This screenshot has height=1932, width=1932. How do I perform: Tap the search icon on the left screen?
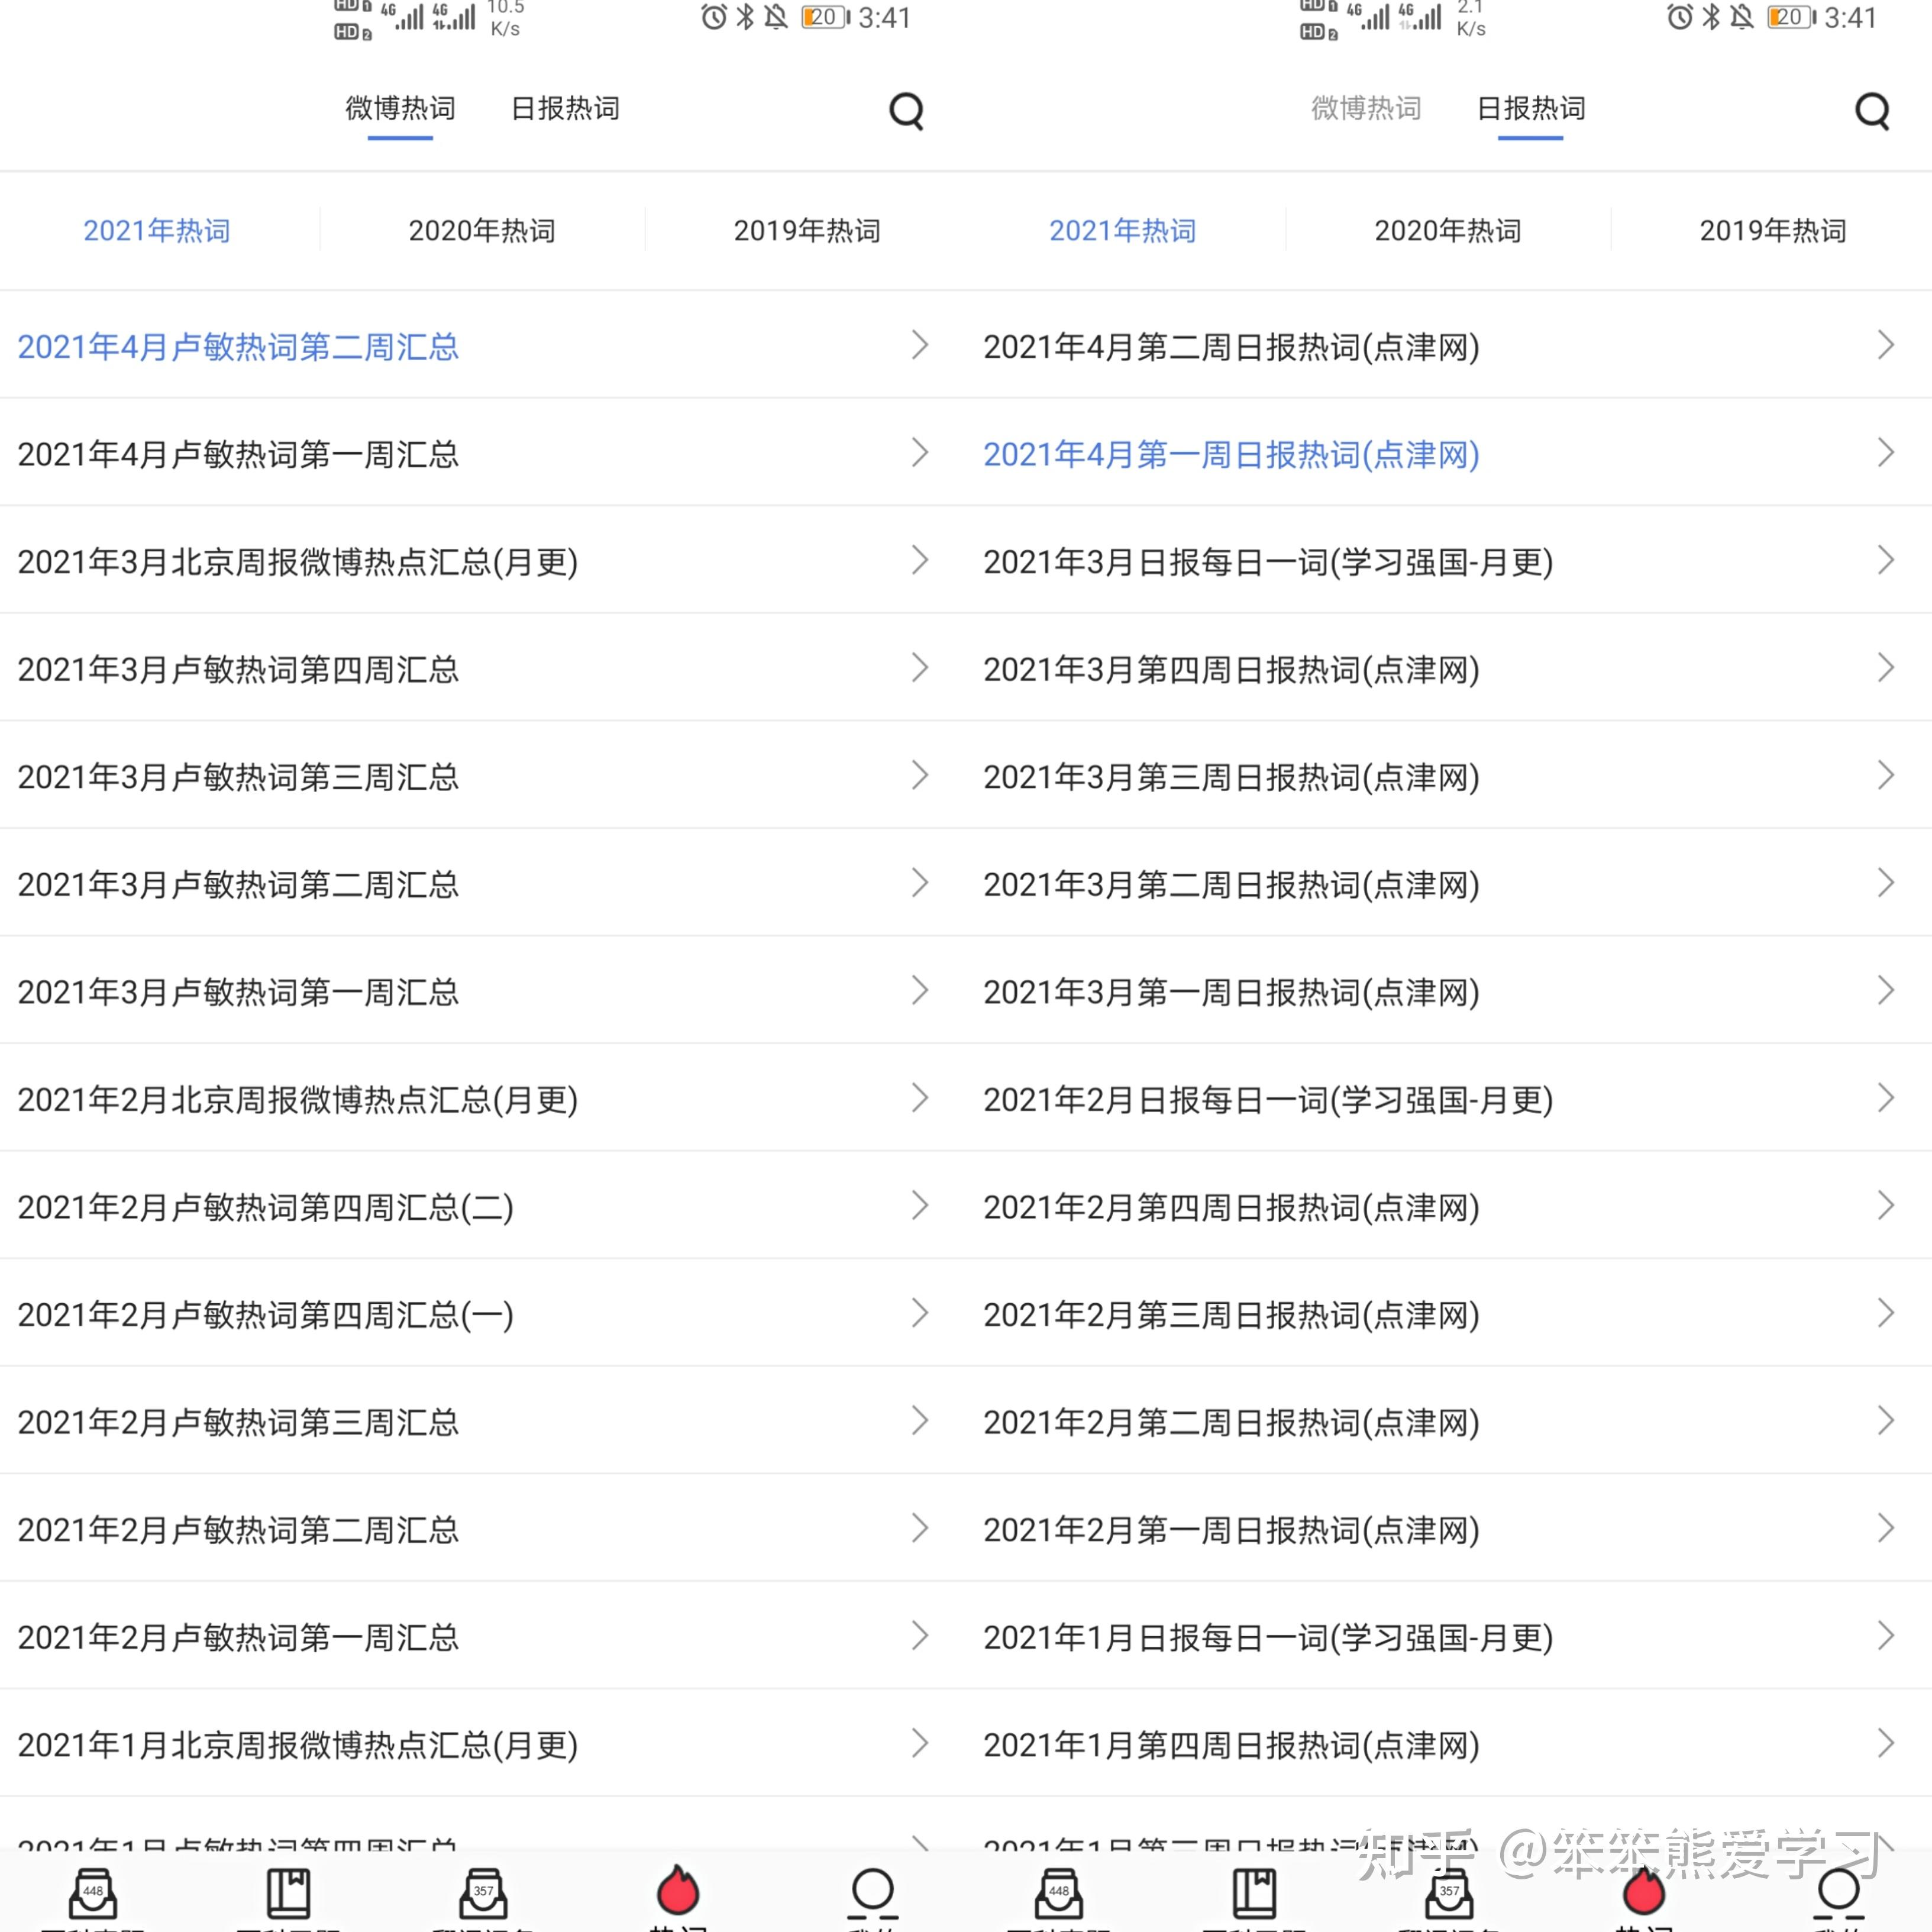[x=906, y=111]
